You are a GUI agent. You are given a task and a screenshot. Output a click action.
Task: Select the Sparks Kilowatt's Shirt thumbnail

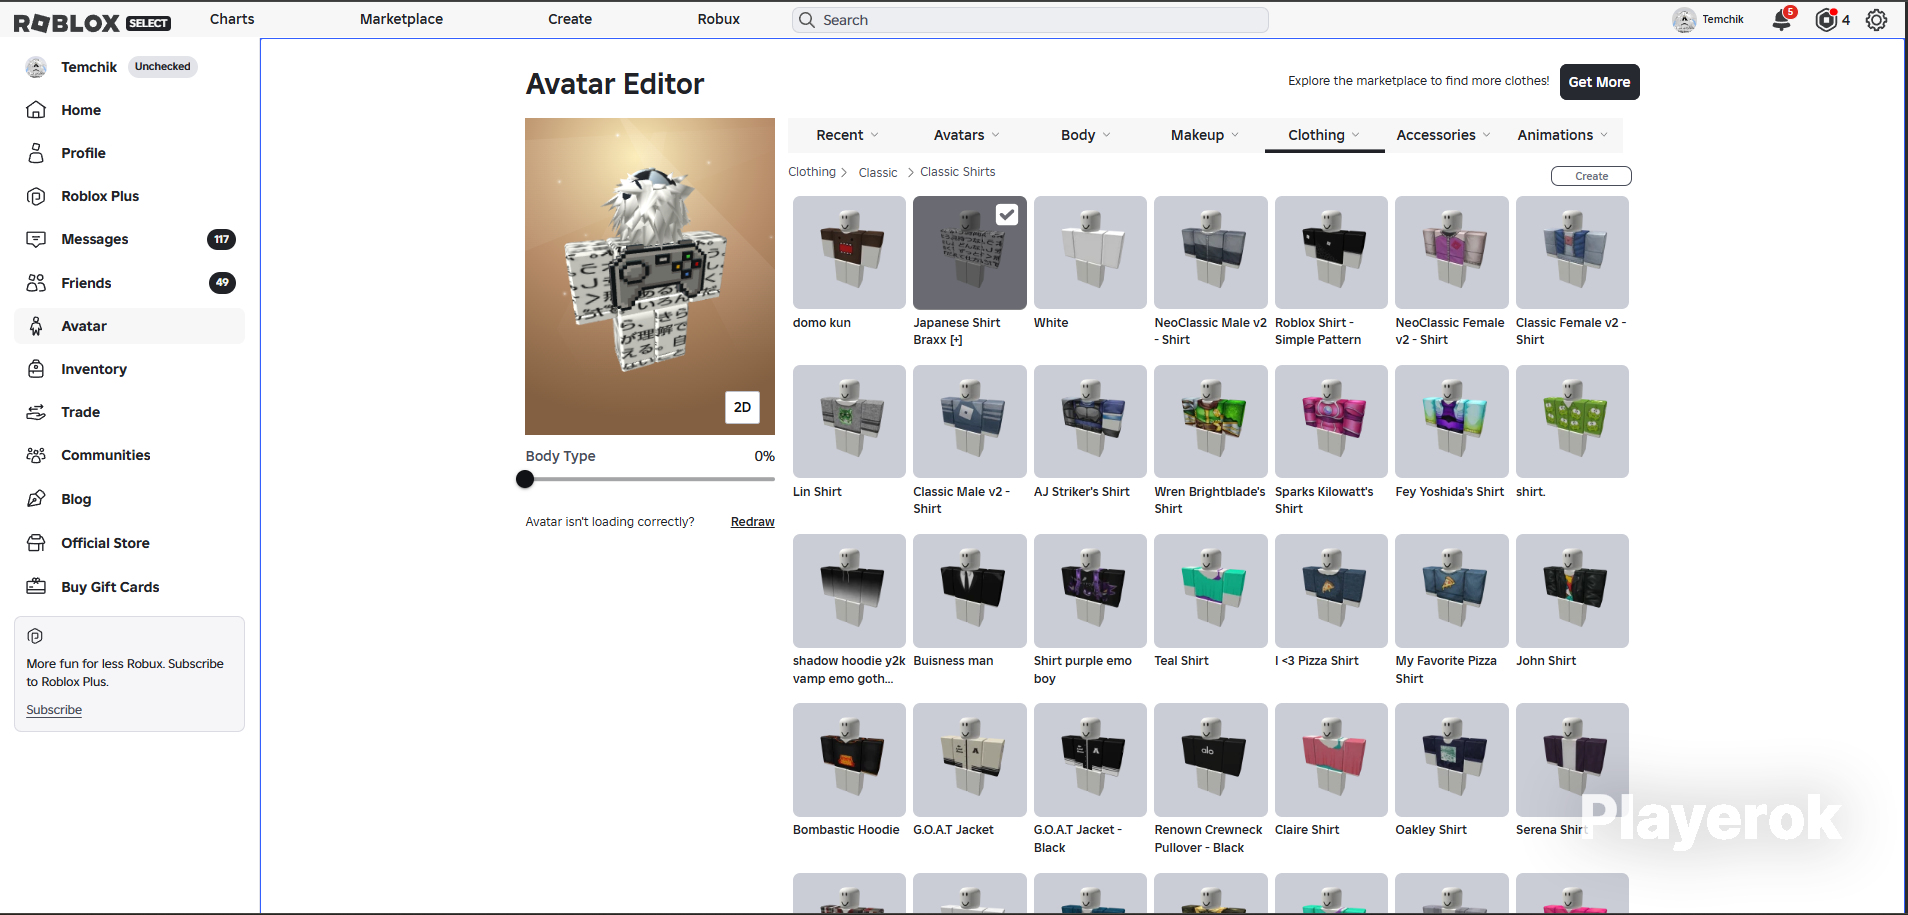1331,421
